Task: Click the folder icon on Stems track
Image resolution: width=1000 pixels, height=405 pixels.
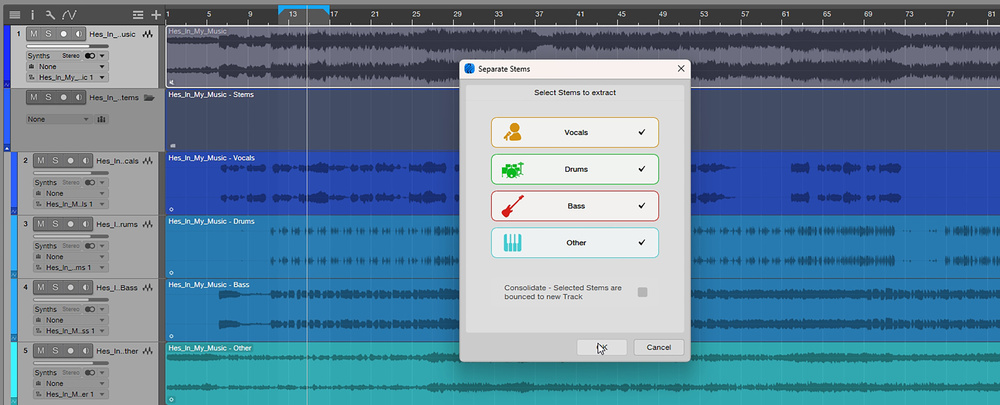Action: point(148,98)
